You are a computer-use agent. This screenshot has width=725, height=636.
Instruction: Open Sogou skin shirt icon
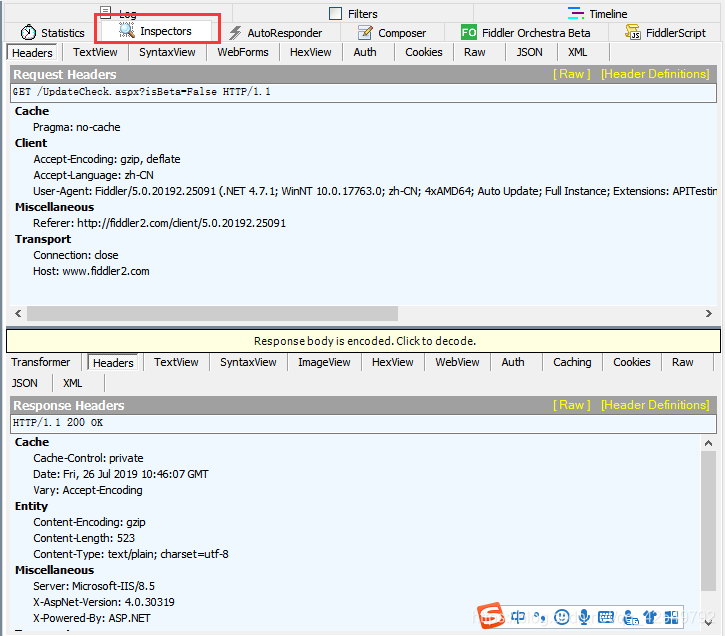(x=650, y=617)
